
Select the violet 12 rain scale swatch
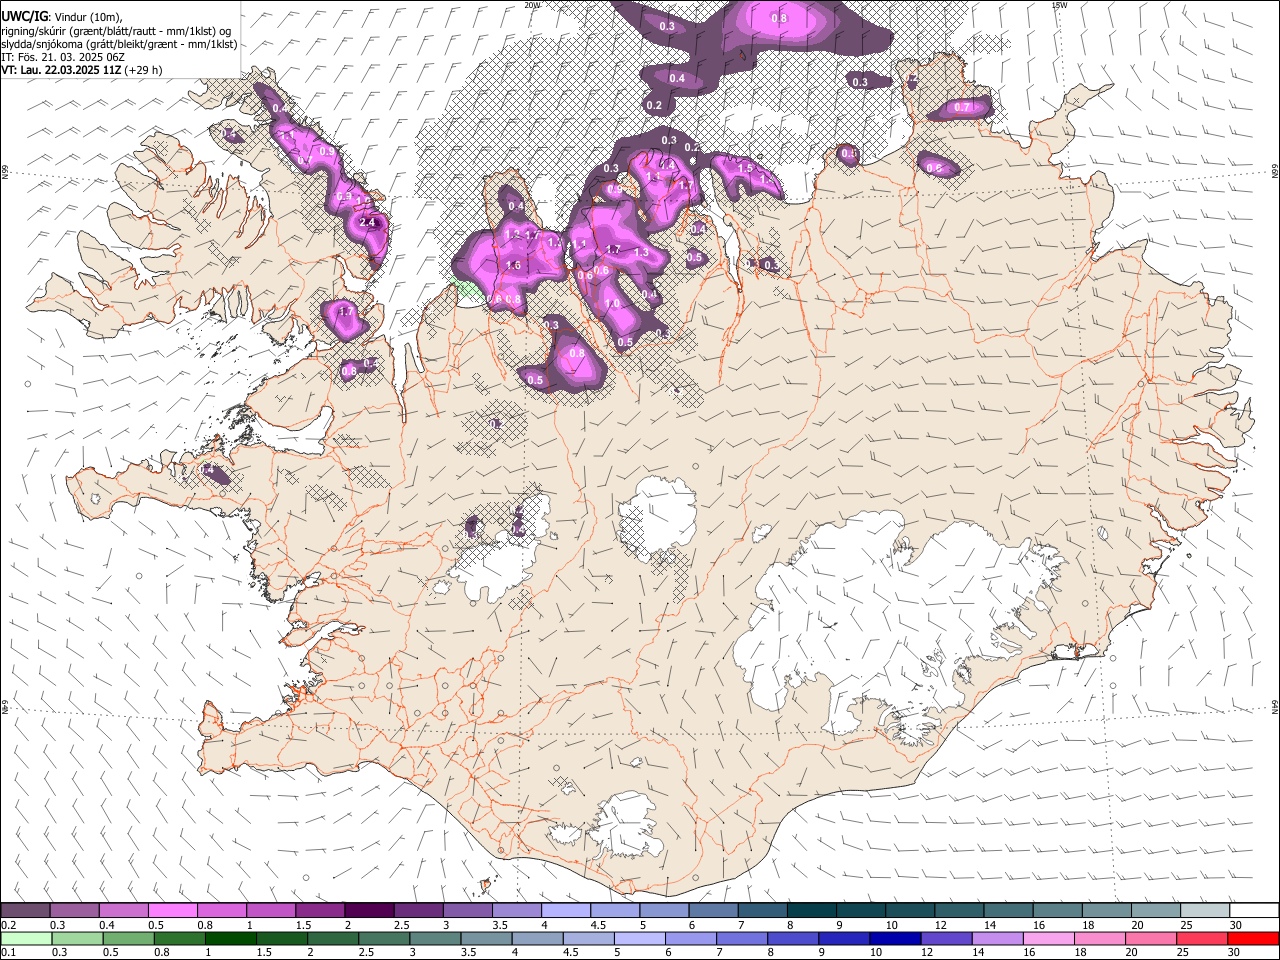[946, 938]
